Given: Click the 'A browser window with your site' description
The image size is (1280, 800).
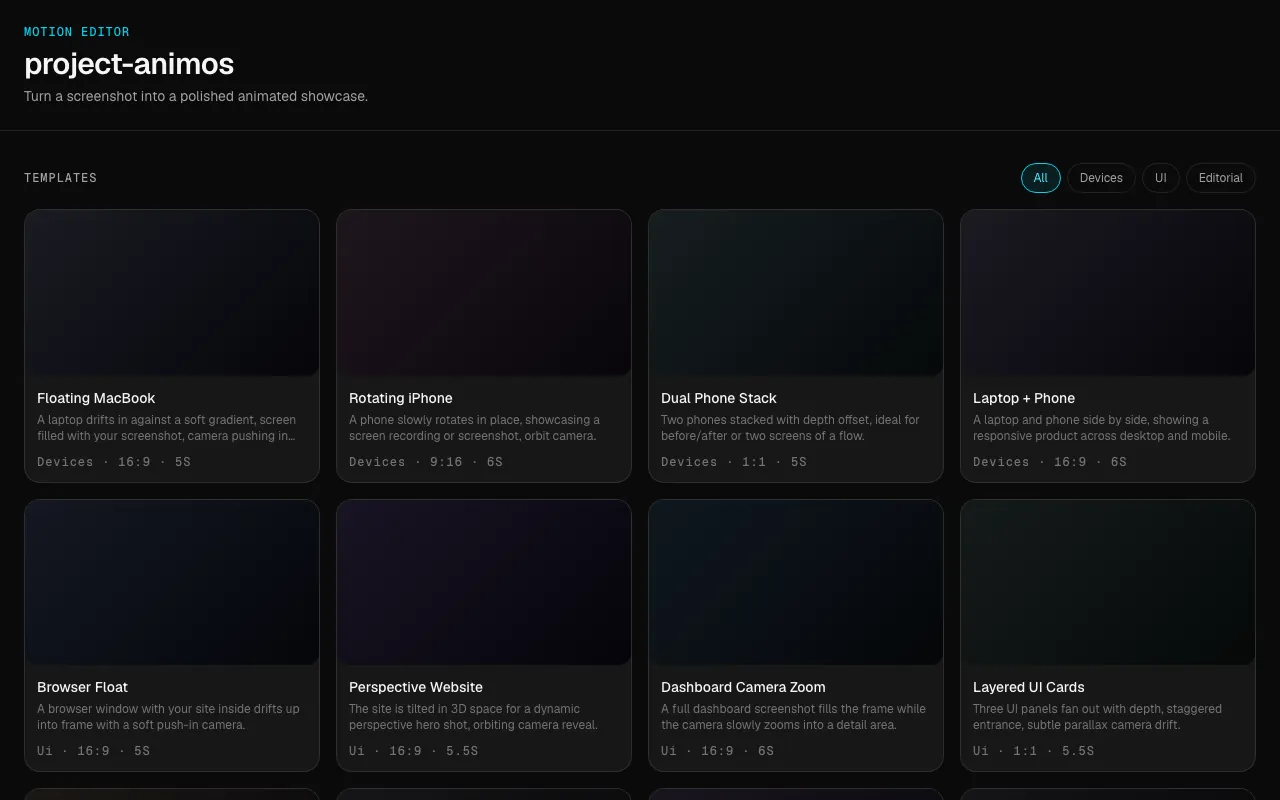Looking at the screenshot, I should point(168,717).
